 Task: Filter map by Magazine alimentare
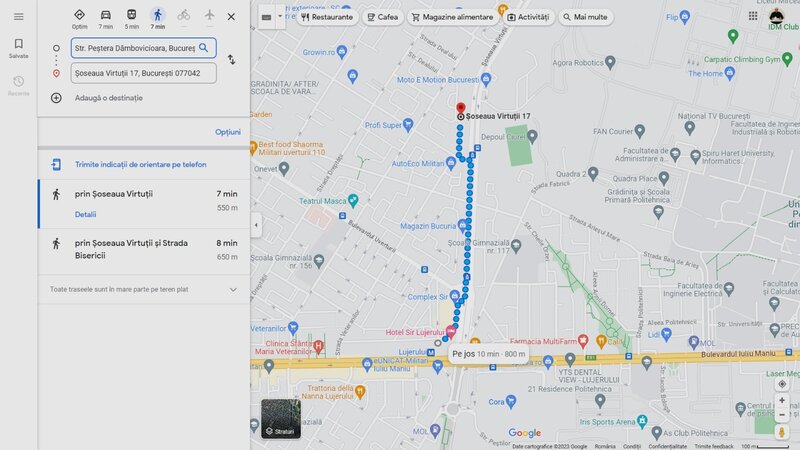point(453,17)
